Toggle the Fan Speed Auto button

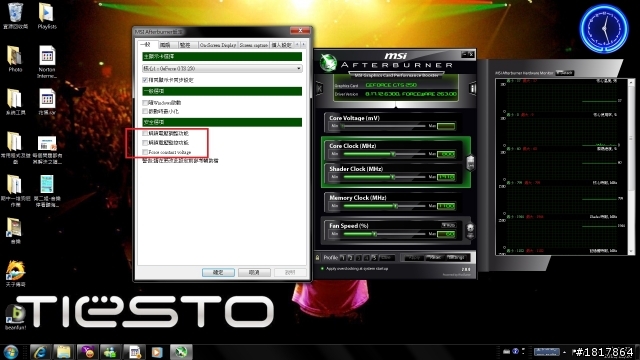click(449, 225)
